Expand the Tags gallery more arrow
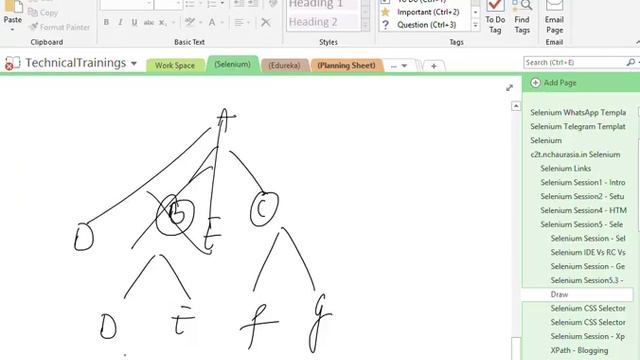The height and width of the screenshot is (360, 640). click(476, 25)
